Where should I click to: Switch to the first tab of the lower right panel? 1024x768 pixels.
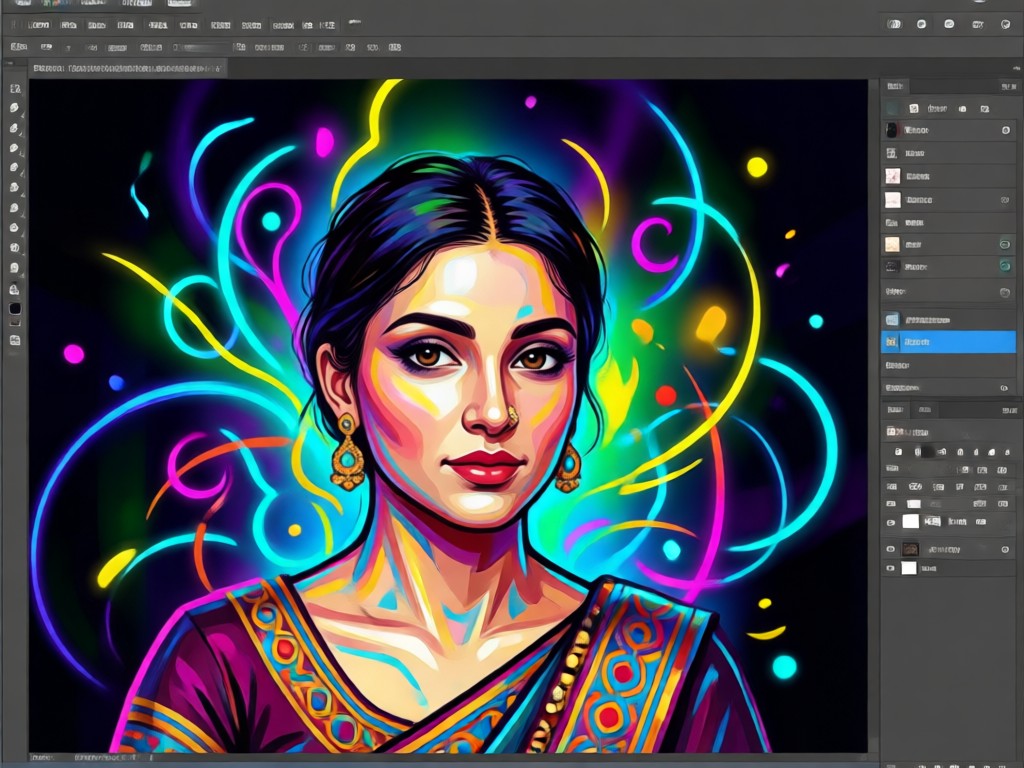(x=895, y=409)
